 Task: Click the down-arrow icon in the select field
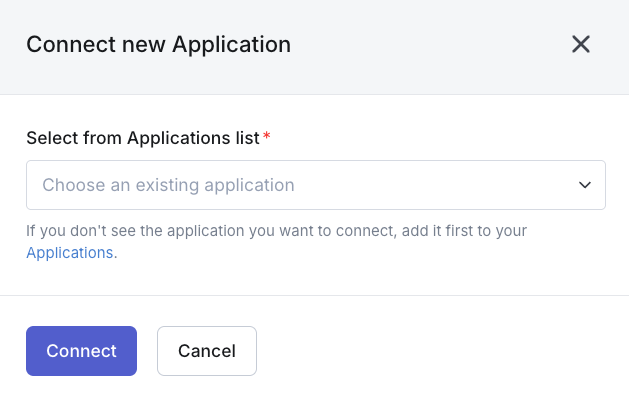pos(585,185)
